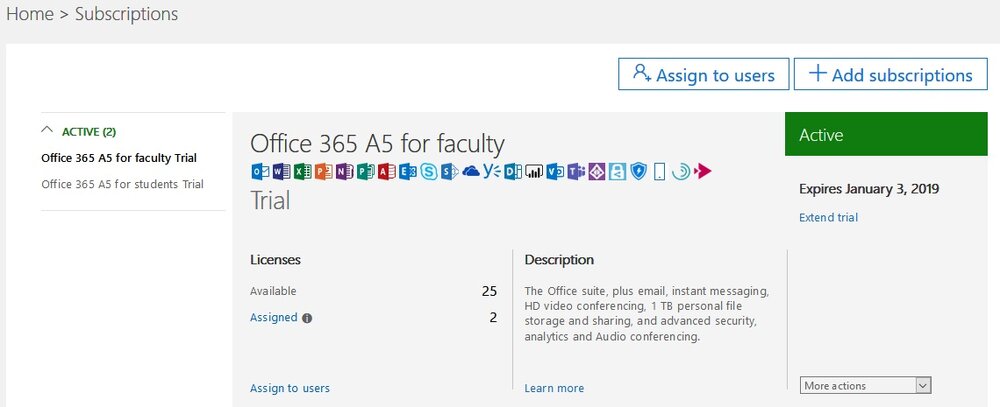The image size is (1000, 407).
Task: Click the assigned licenses count 2
Action: tap(493, 317)
